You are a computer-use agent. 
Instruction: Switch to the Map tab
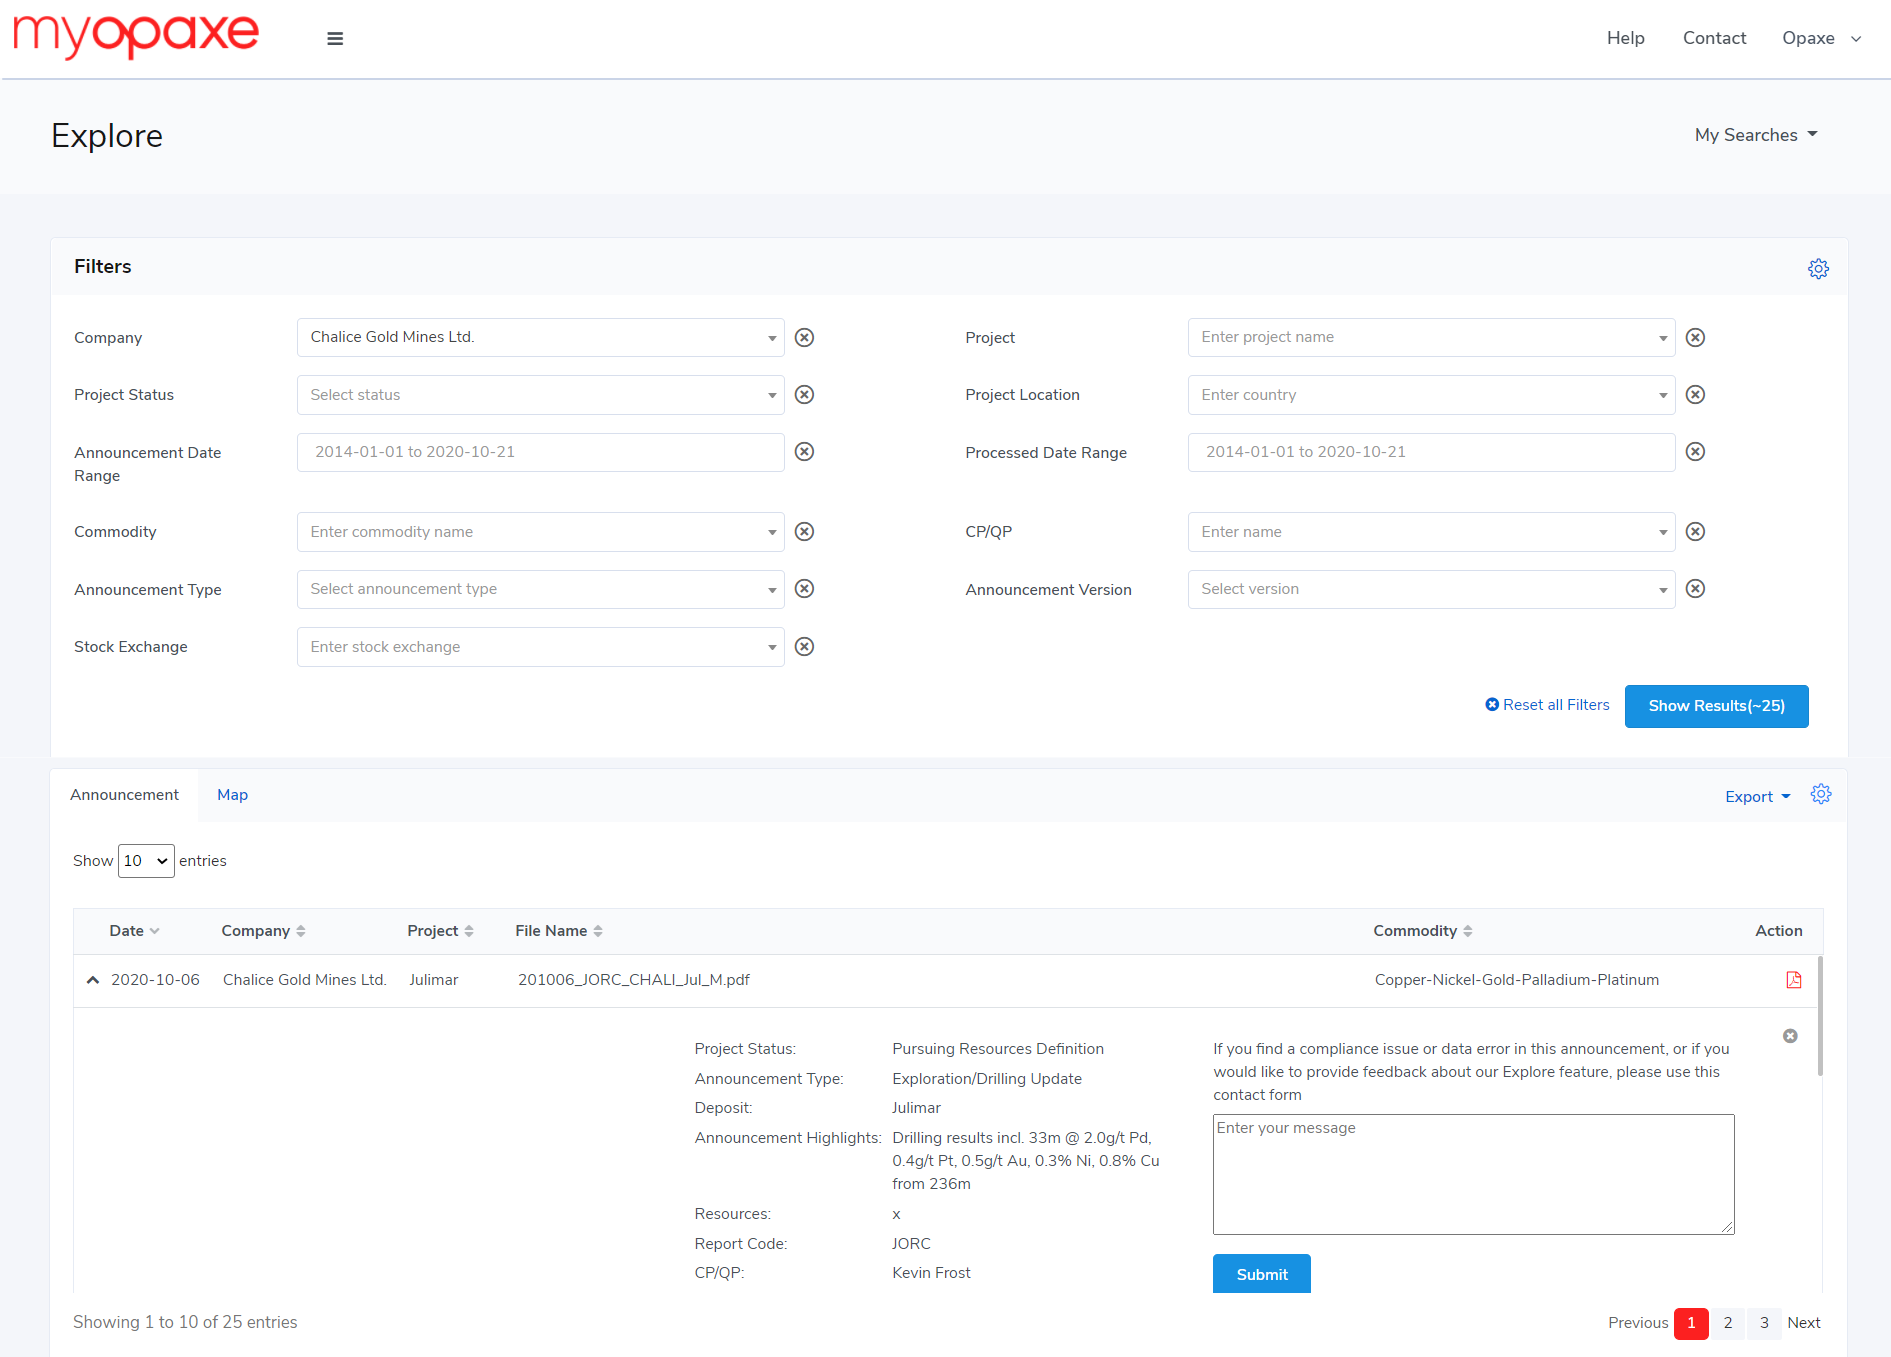(x=232, y=795)
